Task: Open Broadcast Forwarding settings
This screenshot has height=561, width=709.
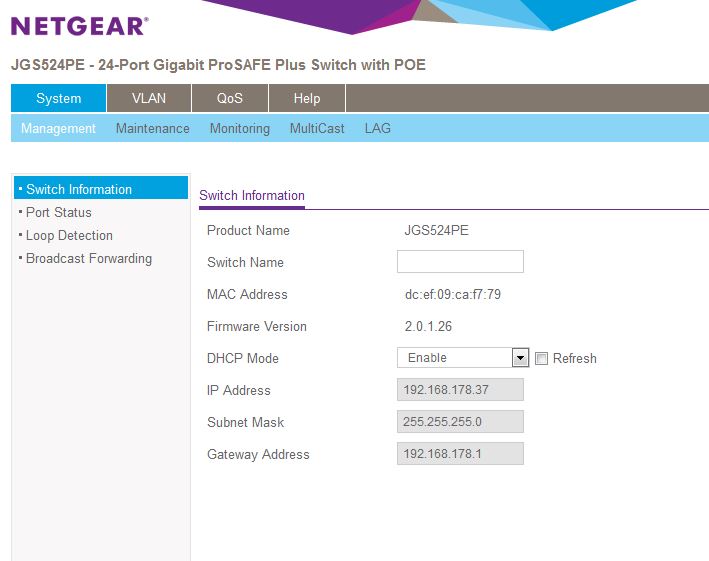Action: click(x=89, y=258)
